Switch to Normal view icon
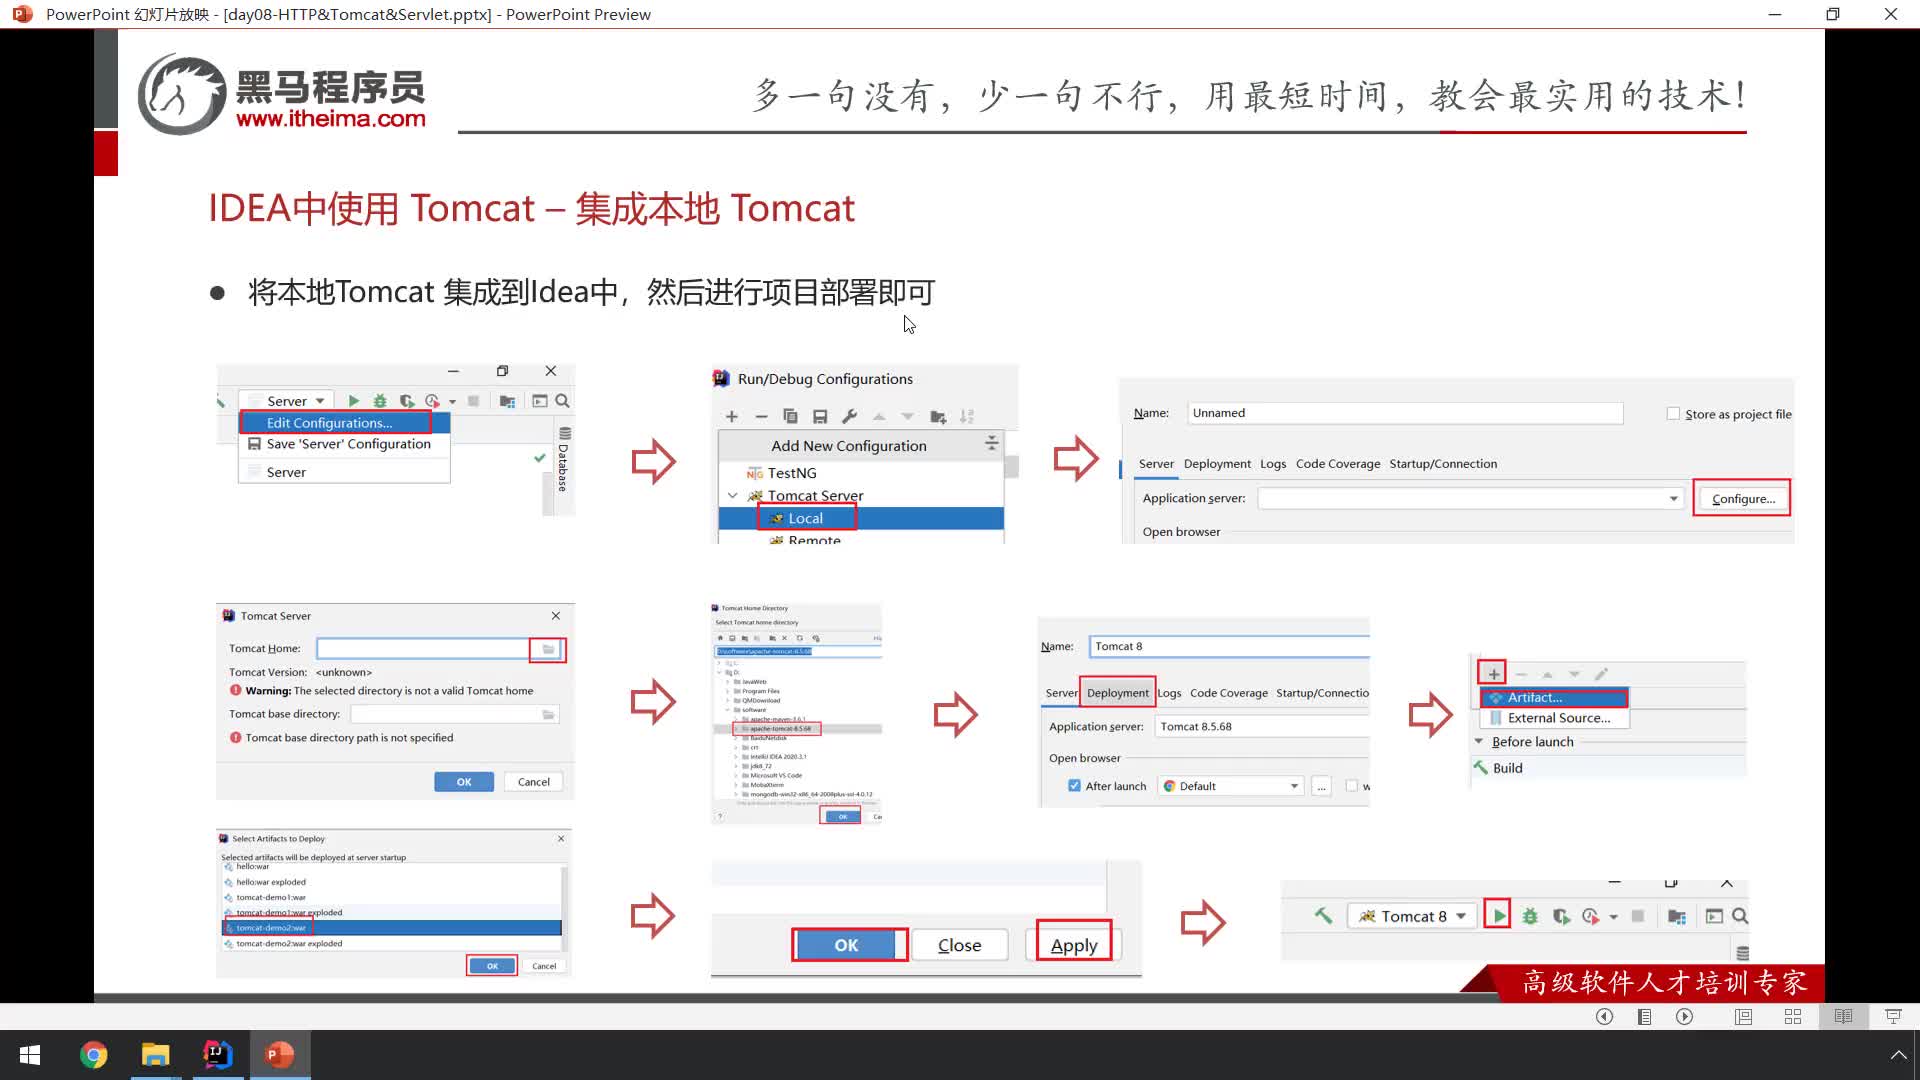 tap(1743, 1016)
